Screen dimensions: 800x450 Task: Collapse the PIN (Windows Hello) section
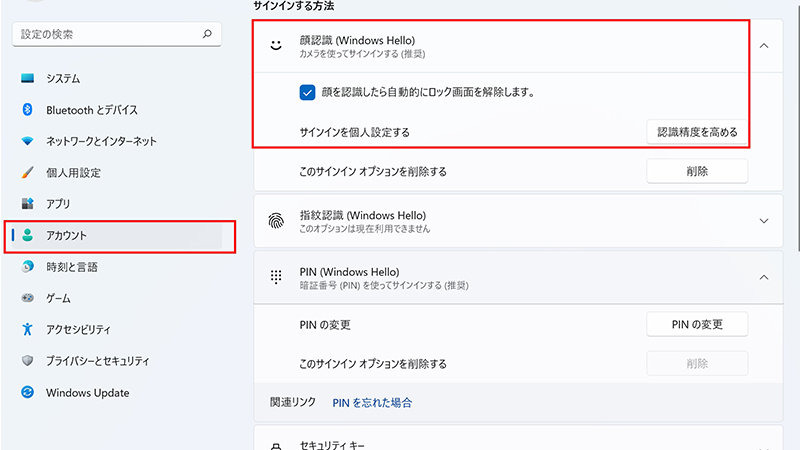tap(764, 278)
